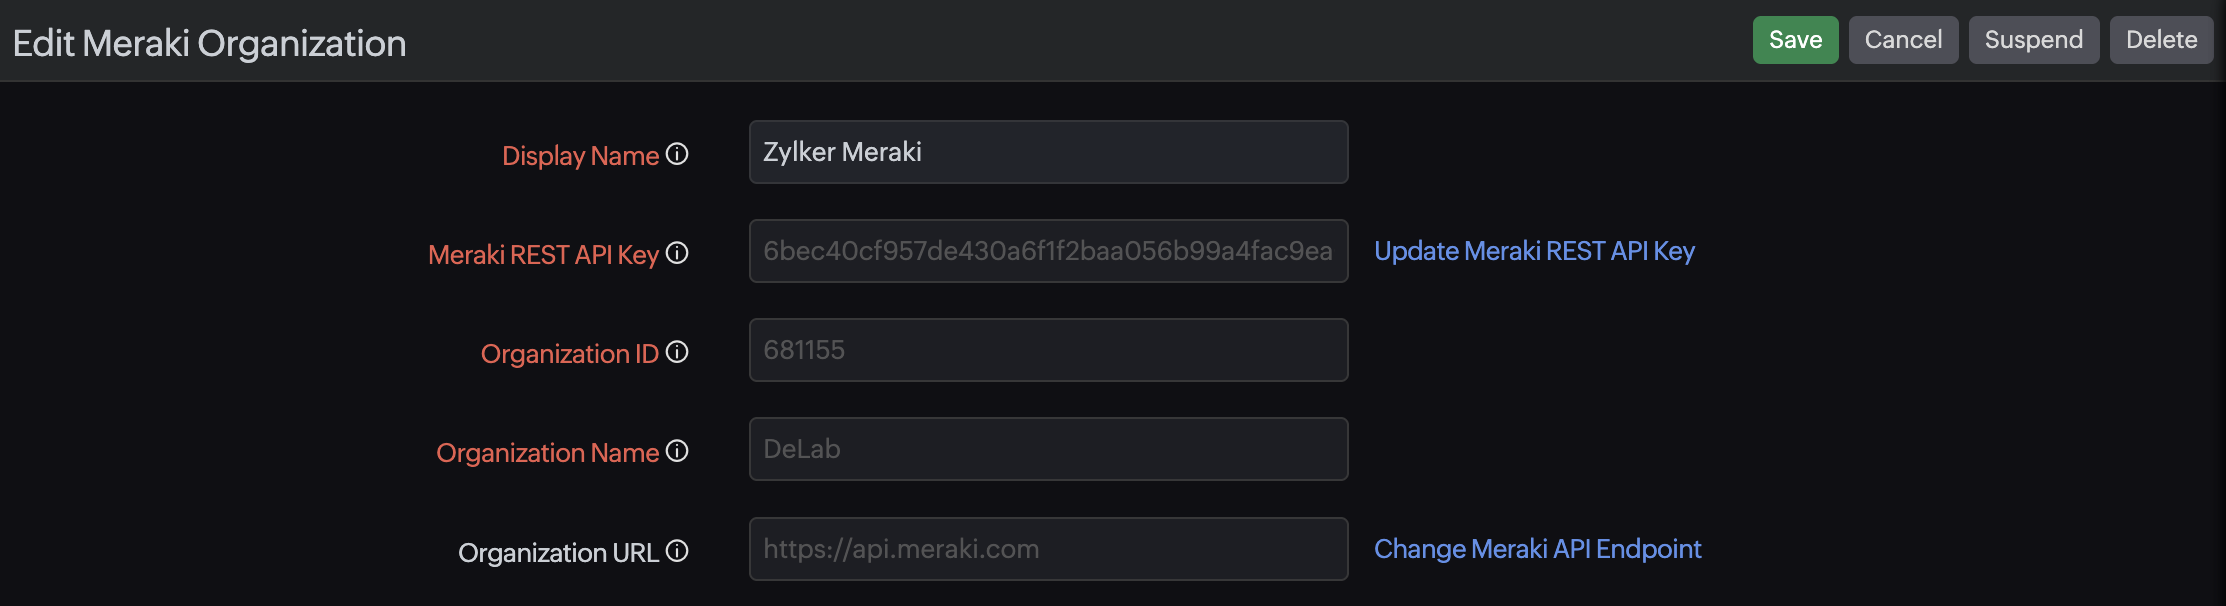This screenshot has height=606, width=2226.
Task: Click the info icon beside Display Name
Action: [677, 154]
